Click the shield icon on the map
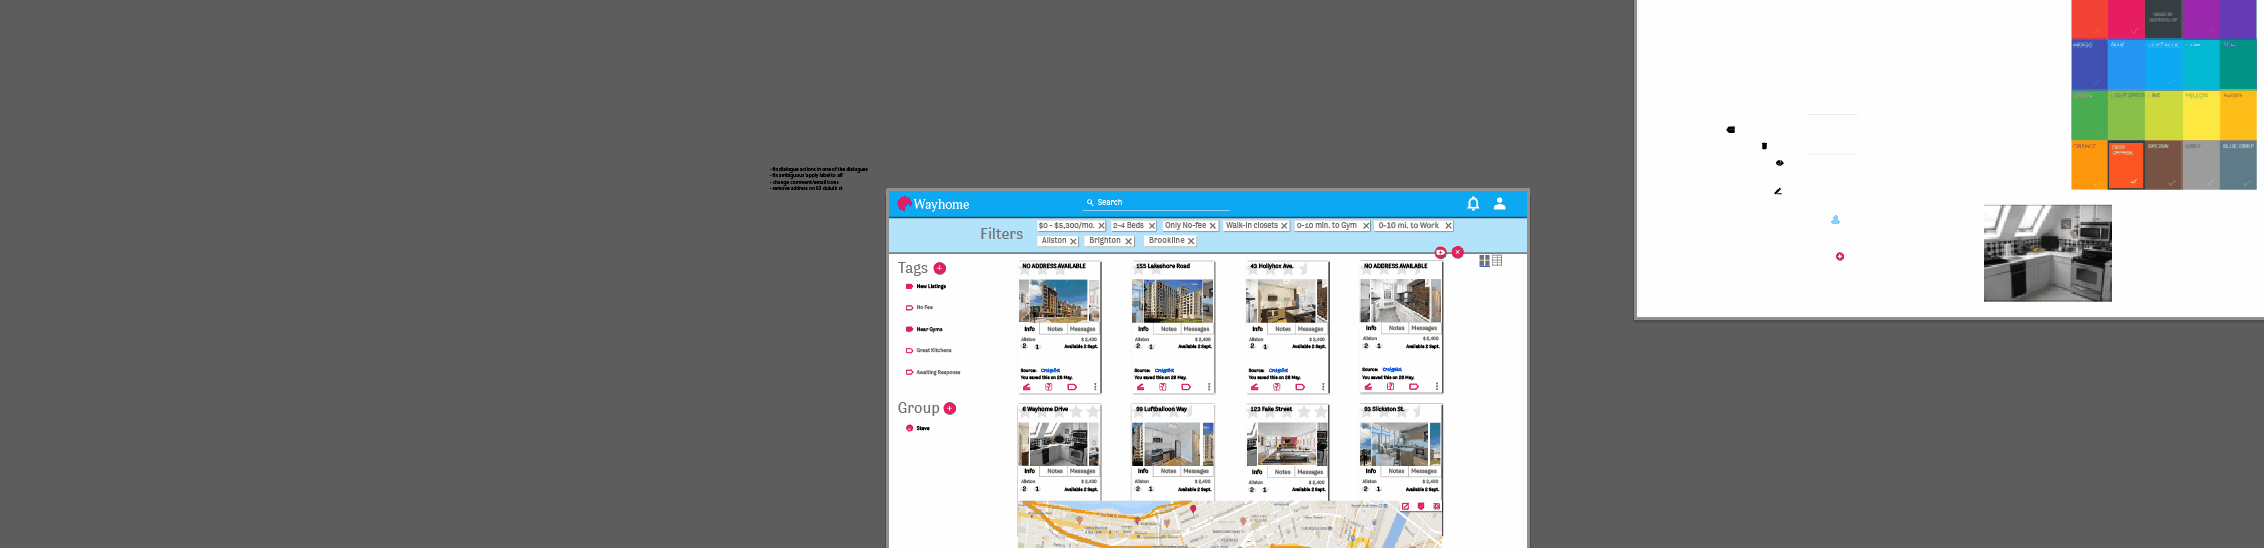Viewport: 2264px width, 548px height. pyautogui.click(x=1421, y=506)
